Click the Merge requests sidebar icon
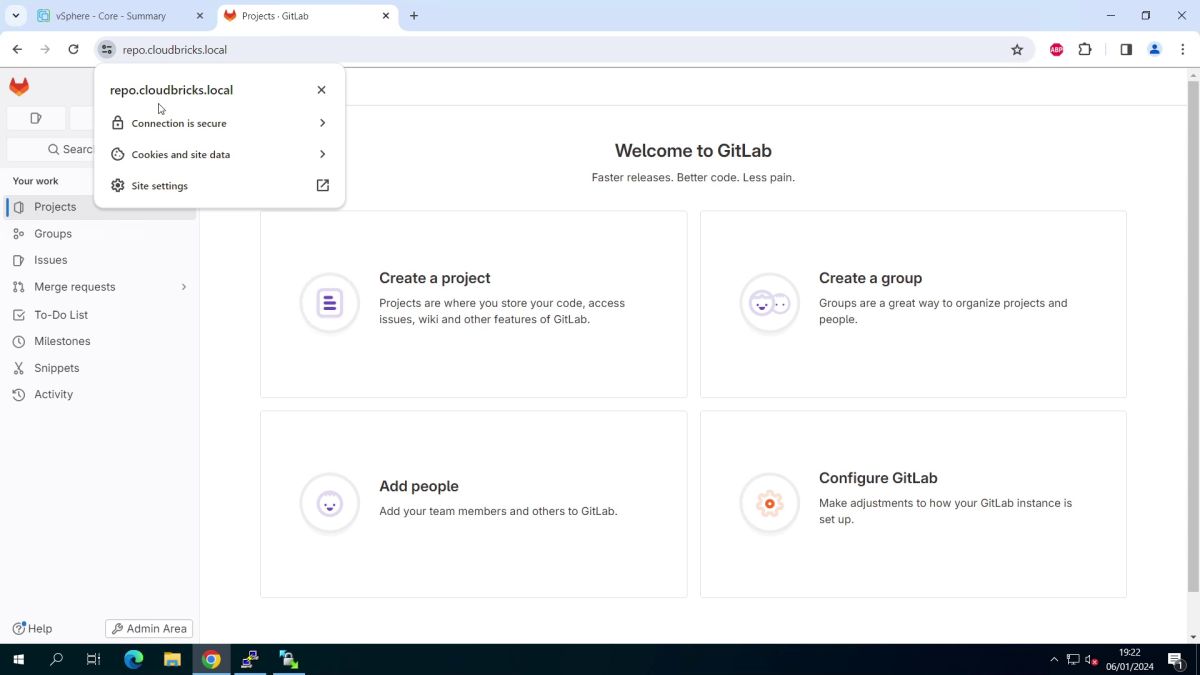Viewport: 1200px width, 675px height. pos(18,287)
